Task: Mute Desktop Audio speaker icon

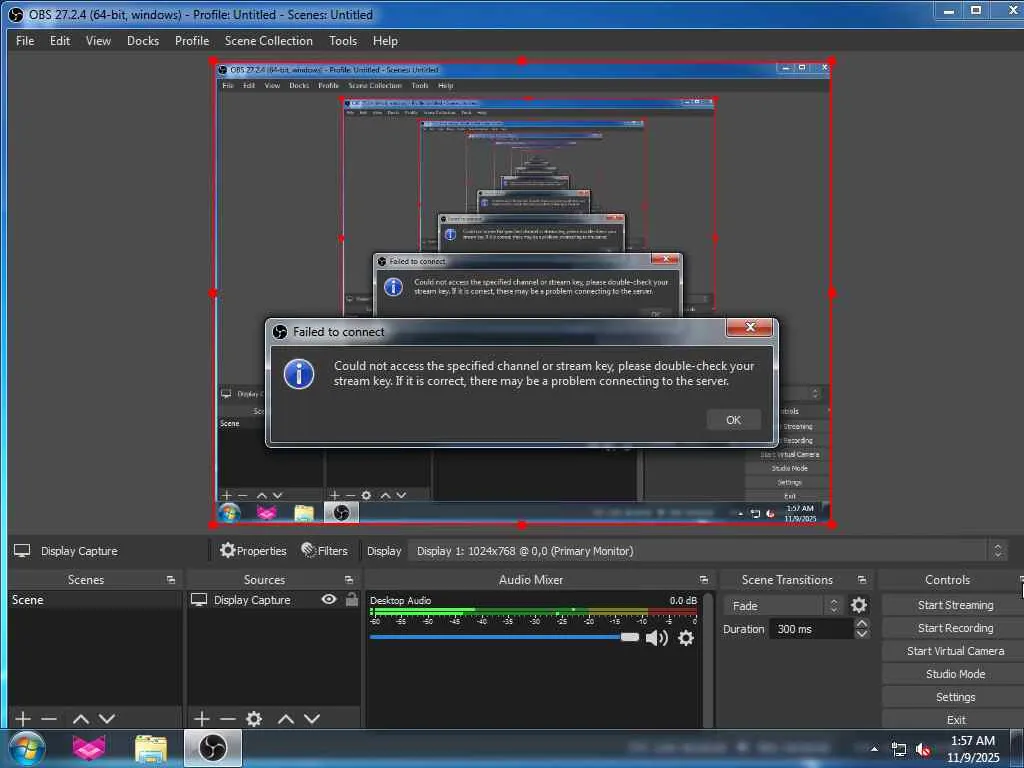Action: point(656,638)
